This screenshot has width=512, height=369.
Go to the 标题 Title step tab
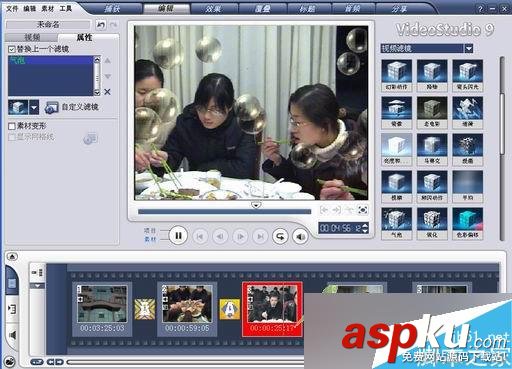(x=307, y=9)
